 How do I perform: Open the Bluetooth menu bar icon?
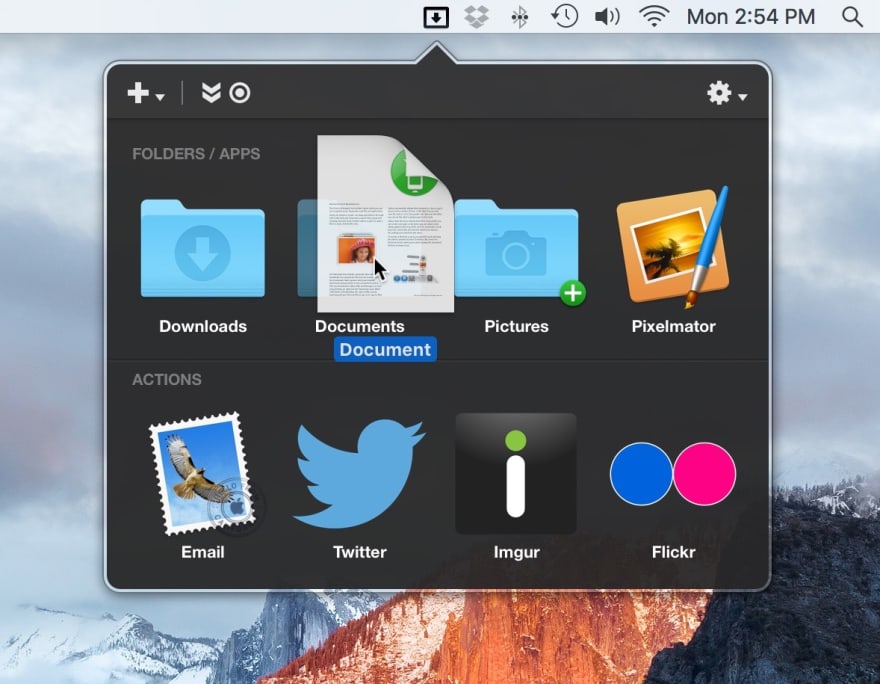520,17
